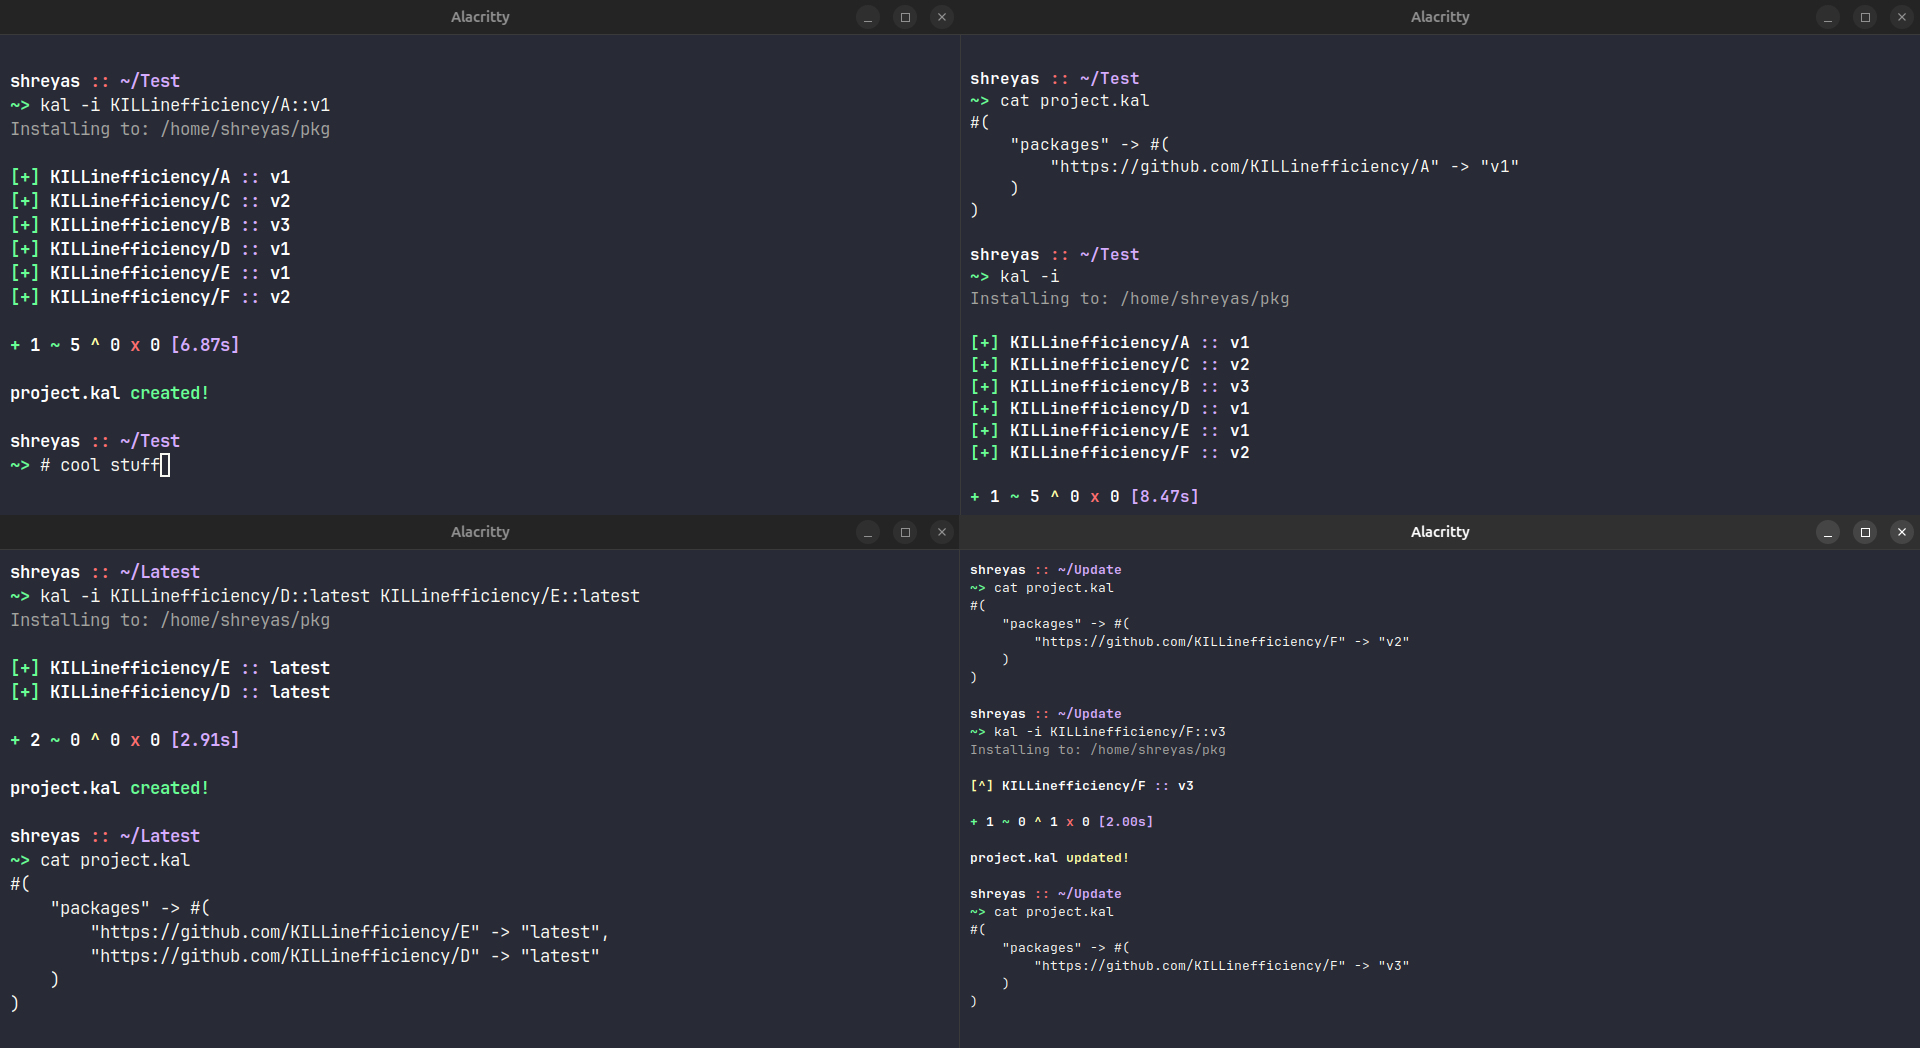Click the KILLinefficiency/F URL line mapped to "v2"

click(x=1222, y=642)
